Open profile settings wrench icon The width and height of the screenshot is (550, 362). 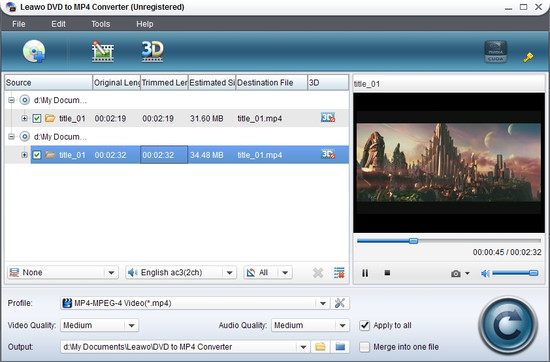tap(340, 303)
